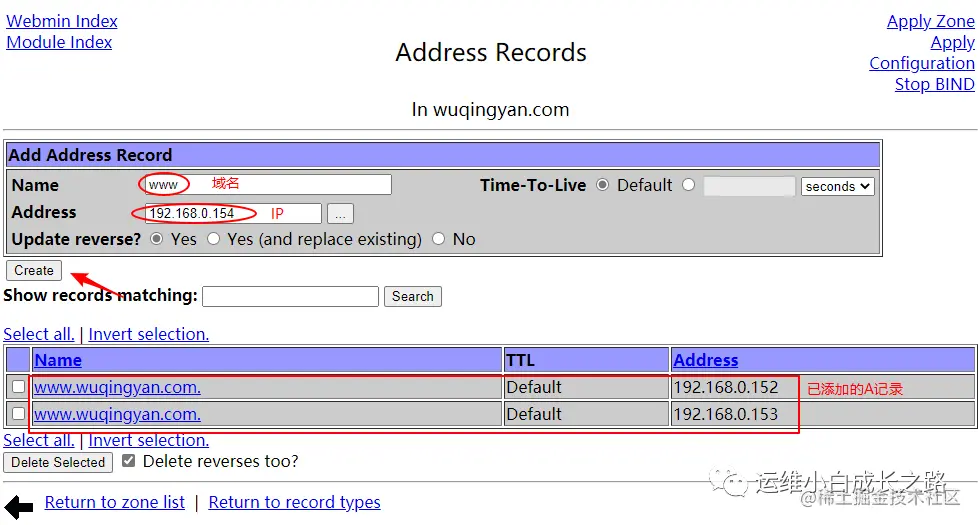Click the Search button

[x=412, y=296]
